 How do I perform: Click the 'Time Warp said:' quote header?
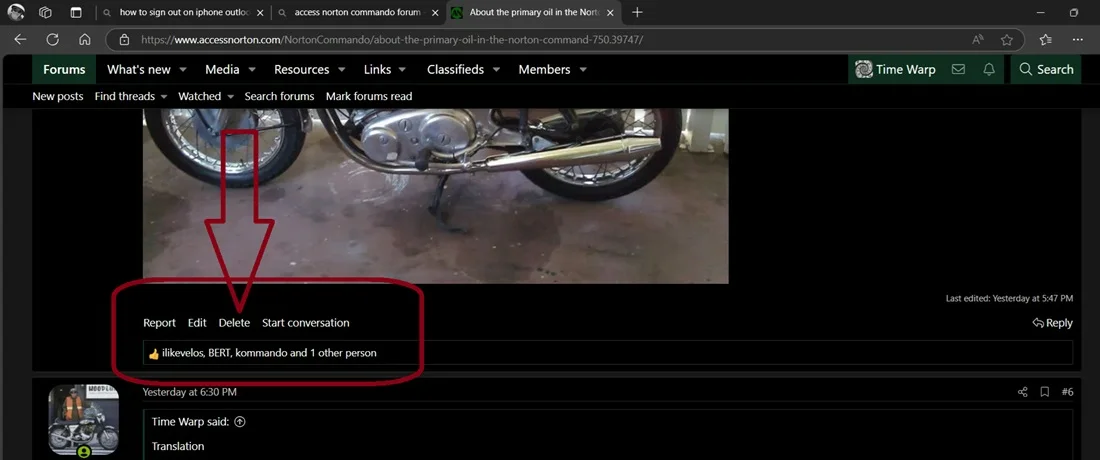tap(192, 422)
